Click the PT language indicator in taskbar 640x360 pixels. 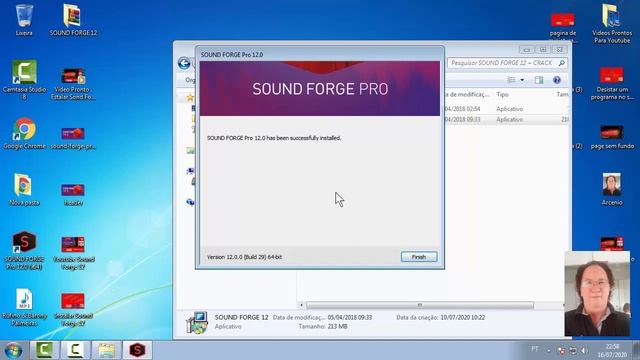(x=535, y=349)
